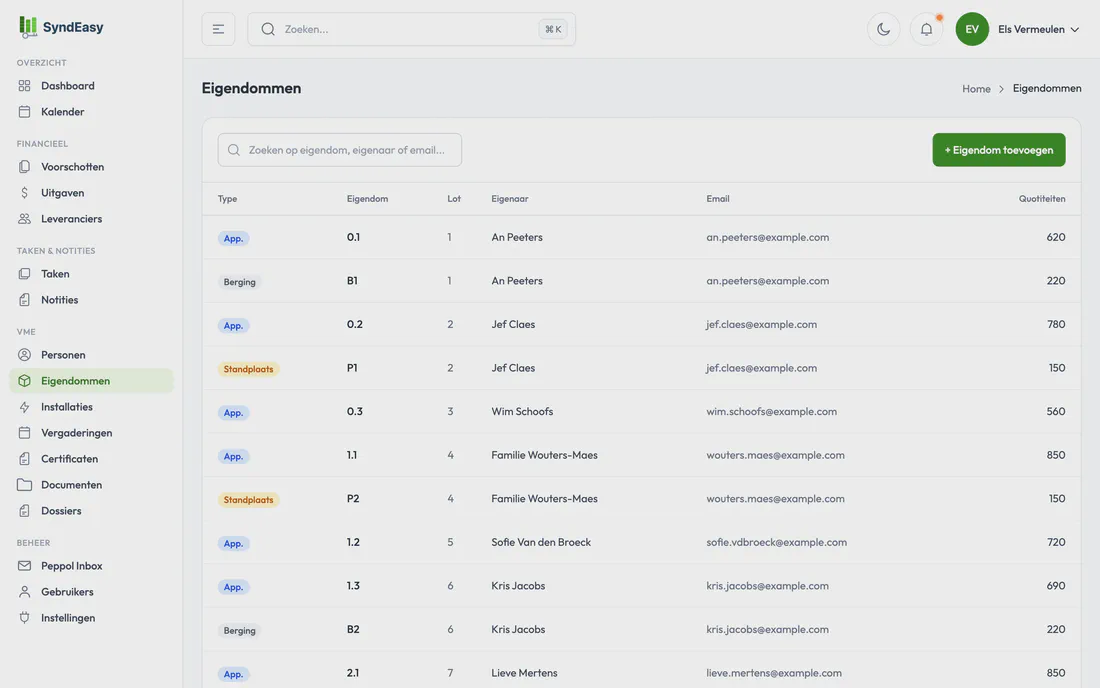The height and width of the screenshot is (688, 1100).
Task: Click the Quotiteiten column header
Action: (1042, 198)
